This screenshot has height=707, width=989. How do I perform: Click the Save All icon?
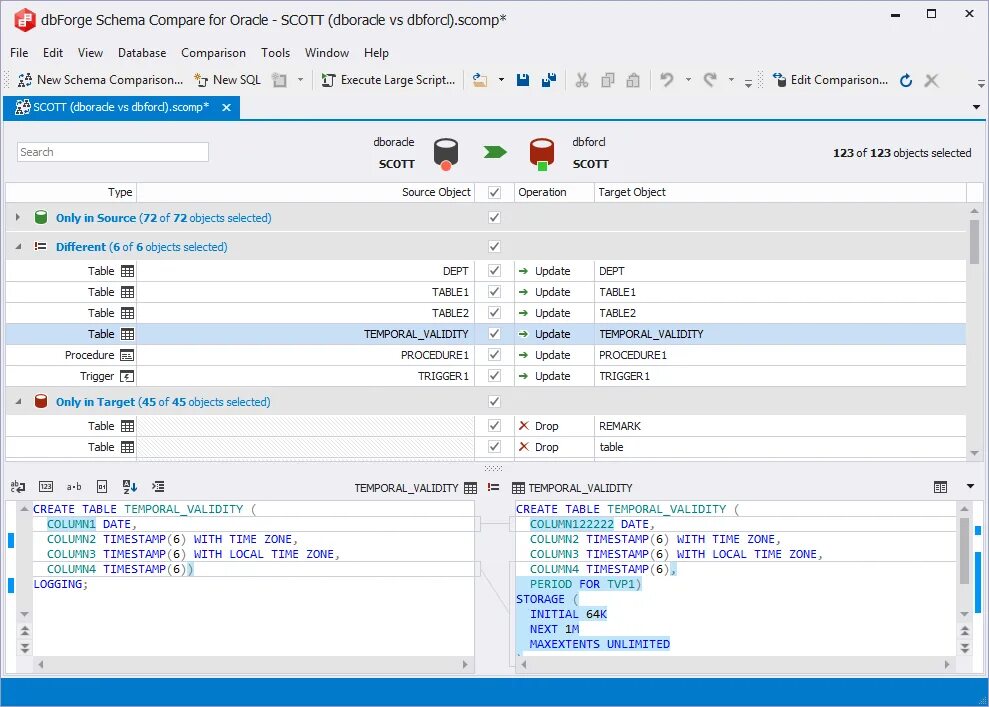[549, 80]
